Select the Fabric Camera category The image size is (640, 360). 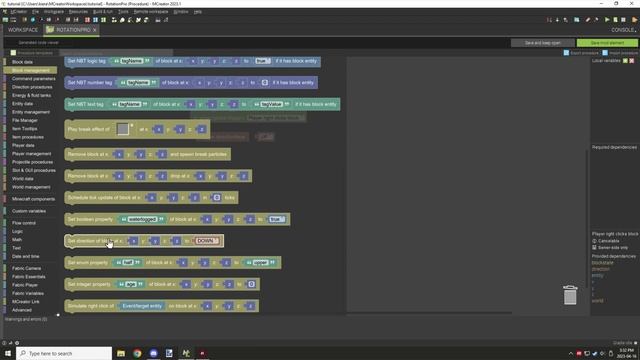pyautogui.click(x=26, y=268)
